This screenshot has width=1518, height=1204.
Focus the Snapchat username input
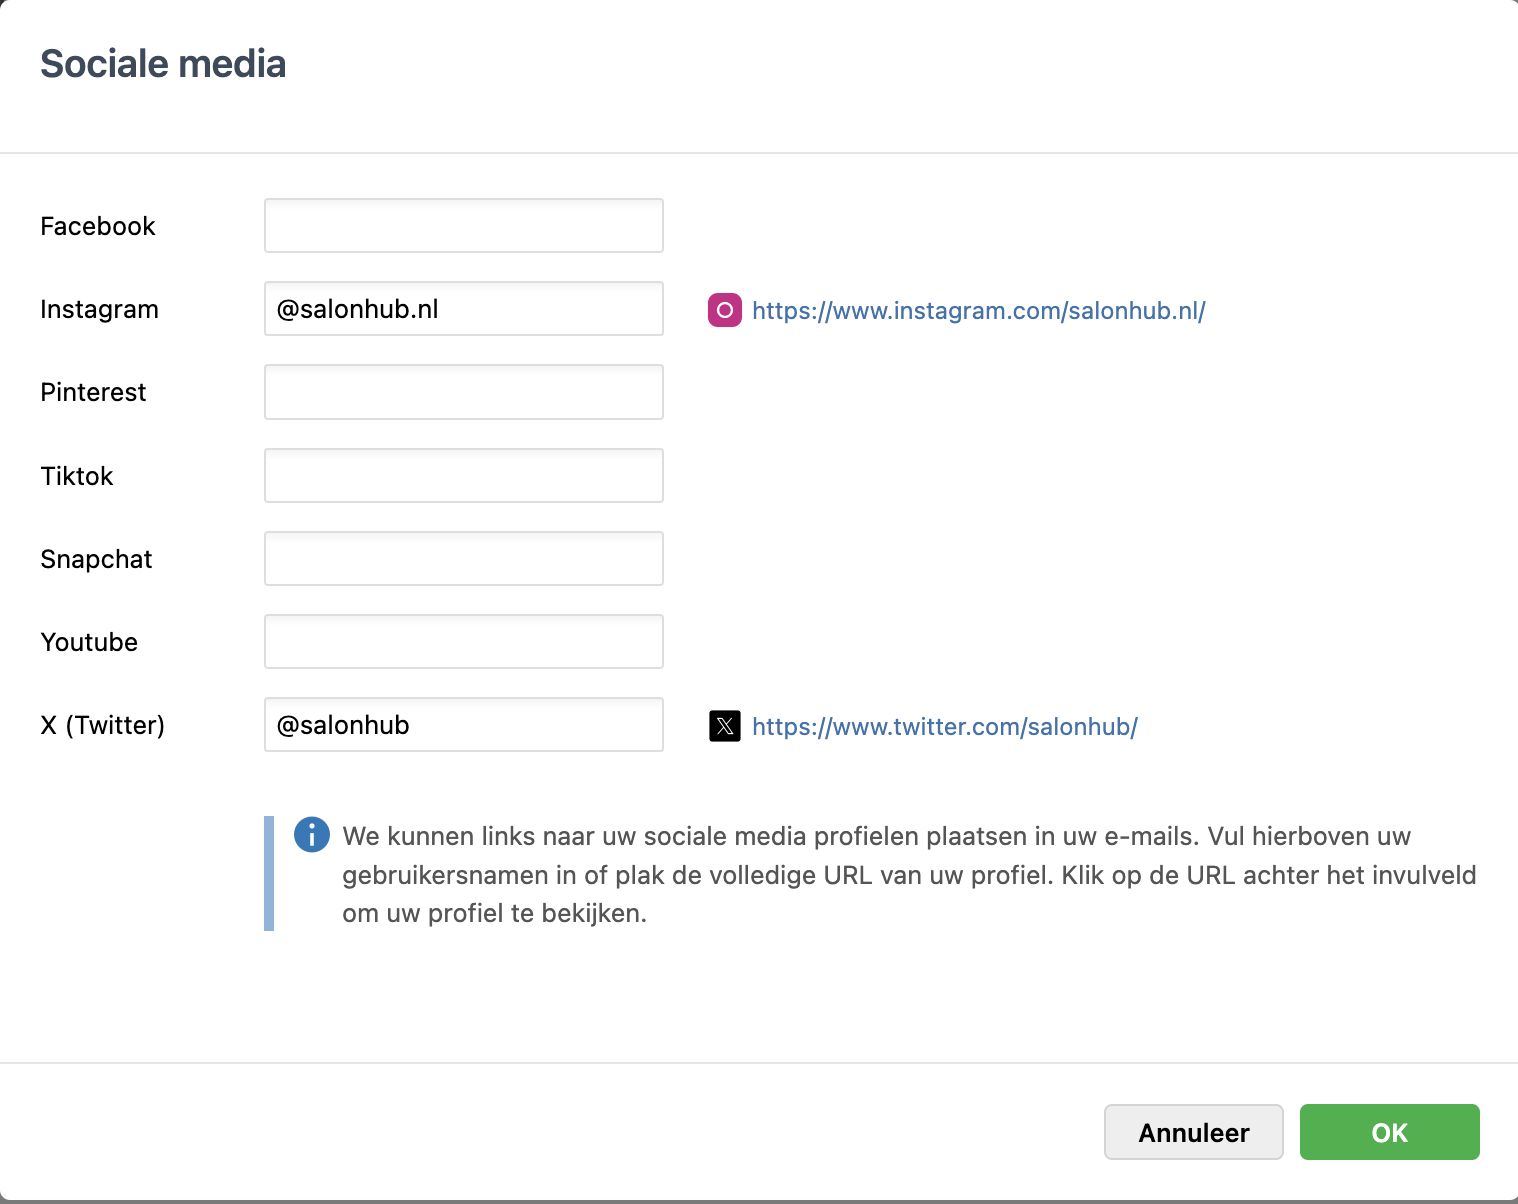(463, 559)
